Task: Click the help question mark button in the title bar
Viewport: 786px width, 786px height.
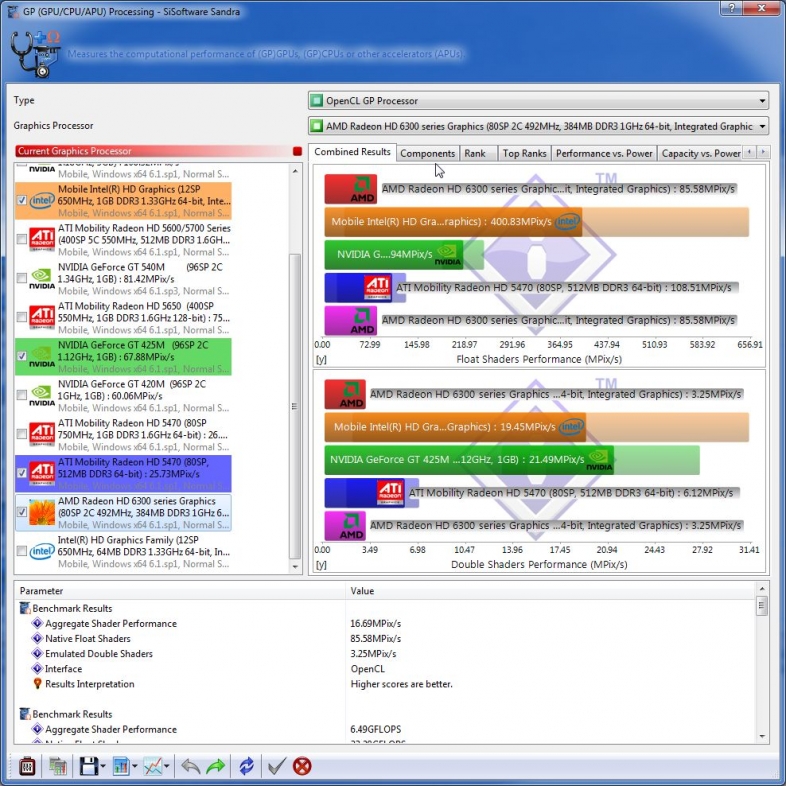Action: 731,8
